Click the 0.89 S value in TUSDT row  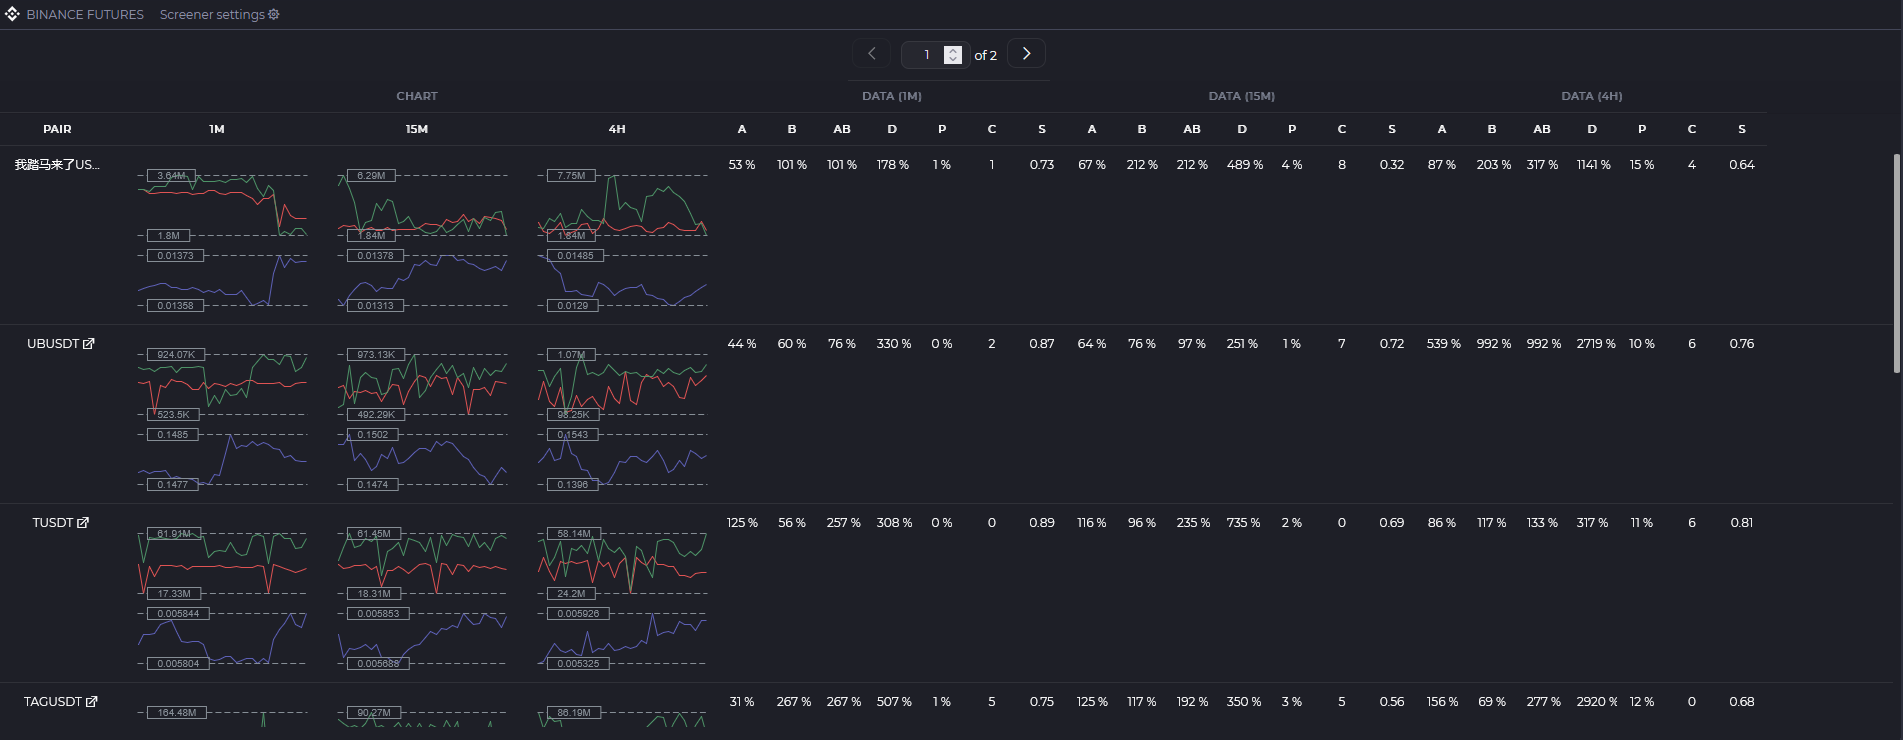click(x=1042, y=522)
